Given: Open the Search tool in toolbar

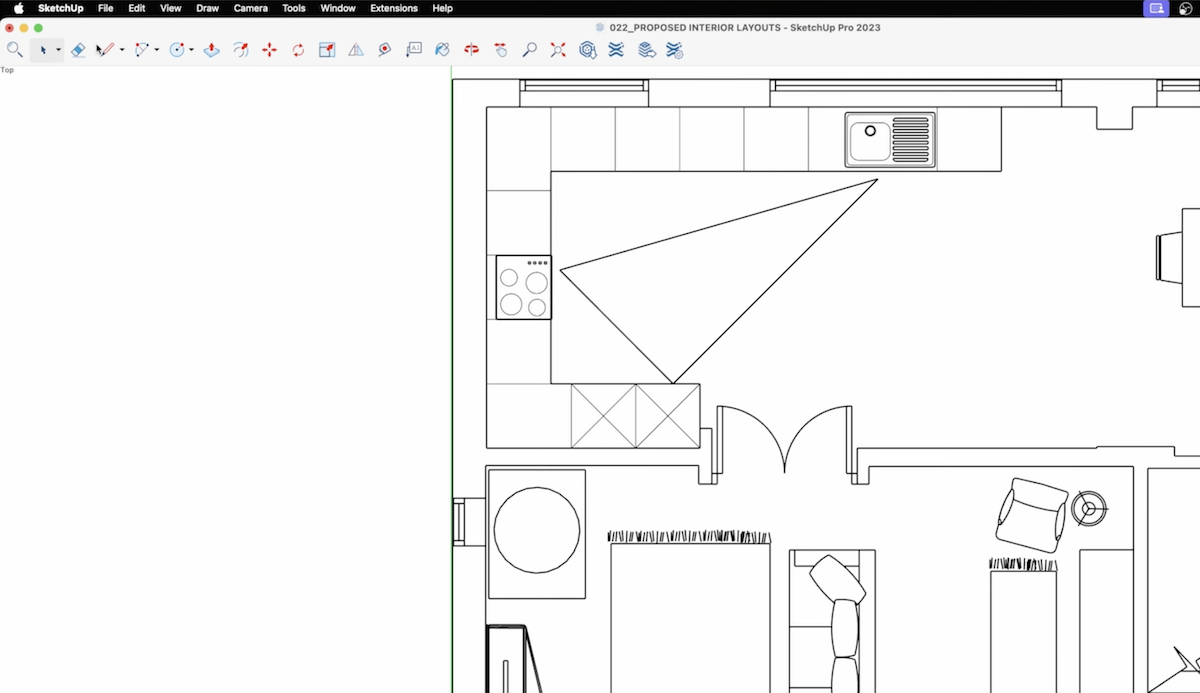Looking at the screenshot, I should tap(14, 49).
